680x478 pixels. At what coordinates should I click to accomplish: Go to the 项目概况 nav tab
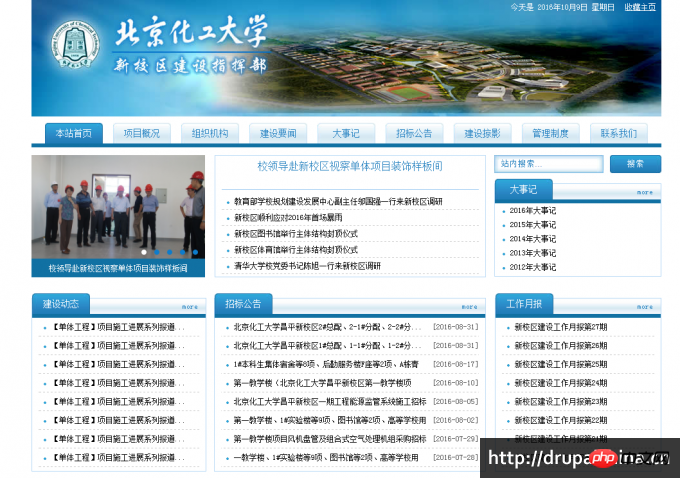[142, 133]
